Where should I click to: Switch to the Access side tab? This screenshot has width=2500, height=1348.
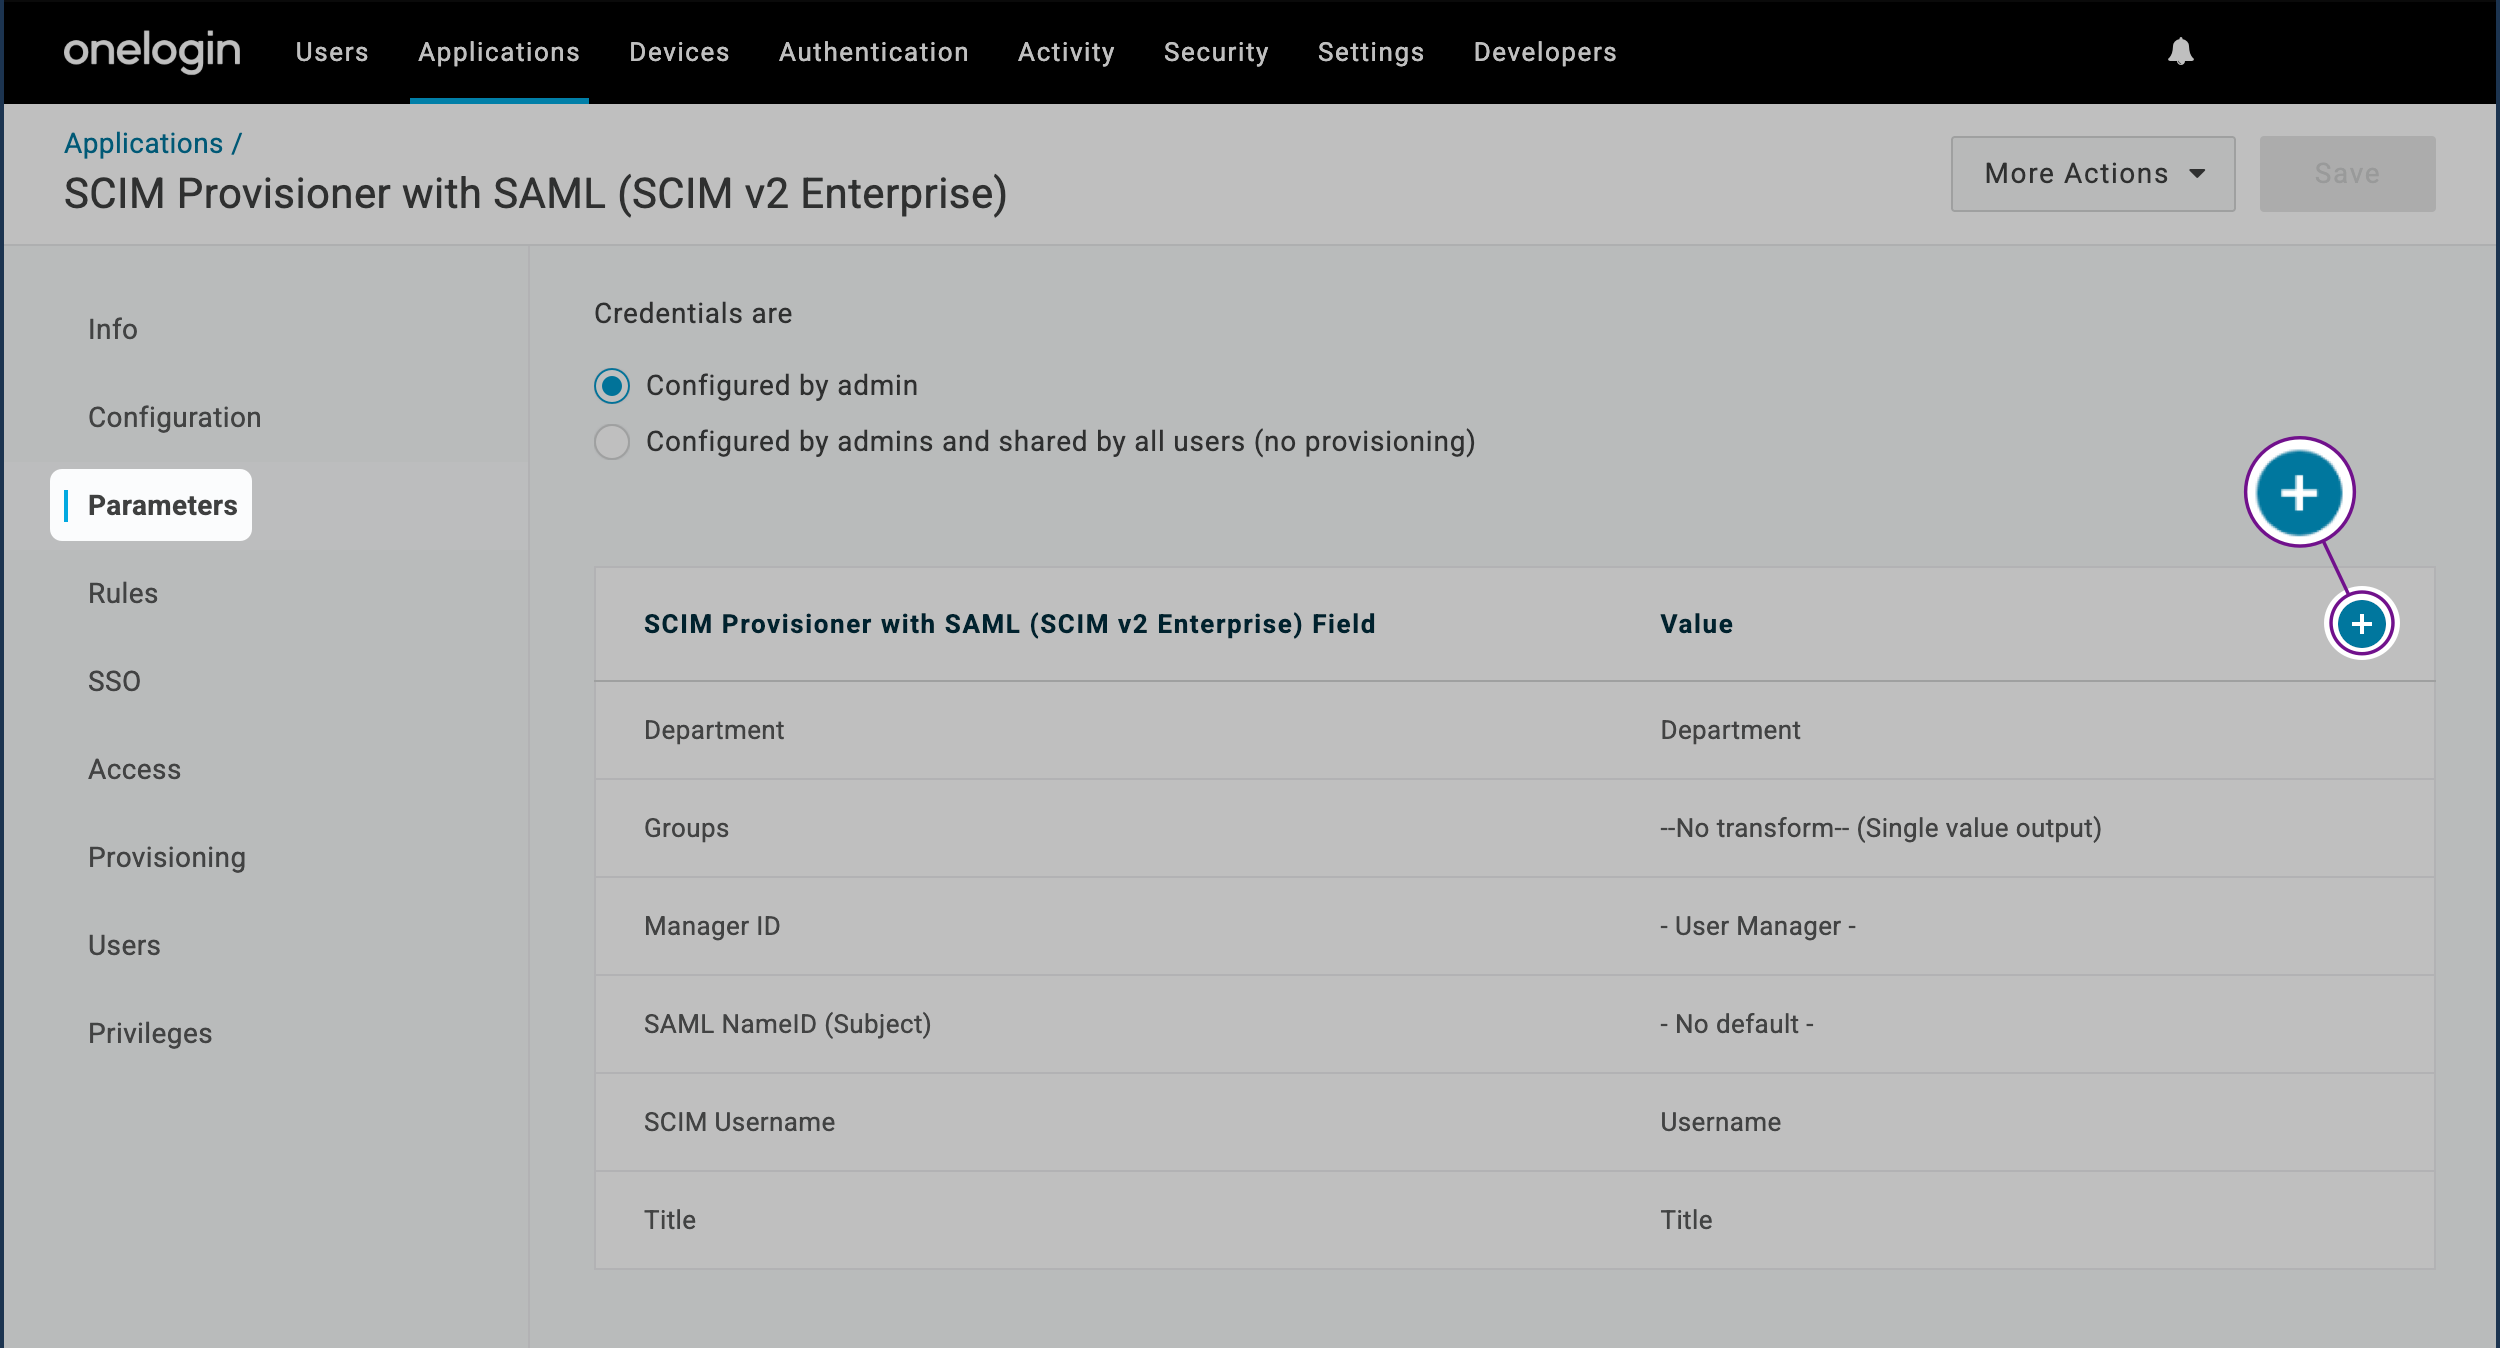tap(135, 770)
